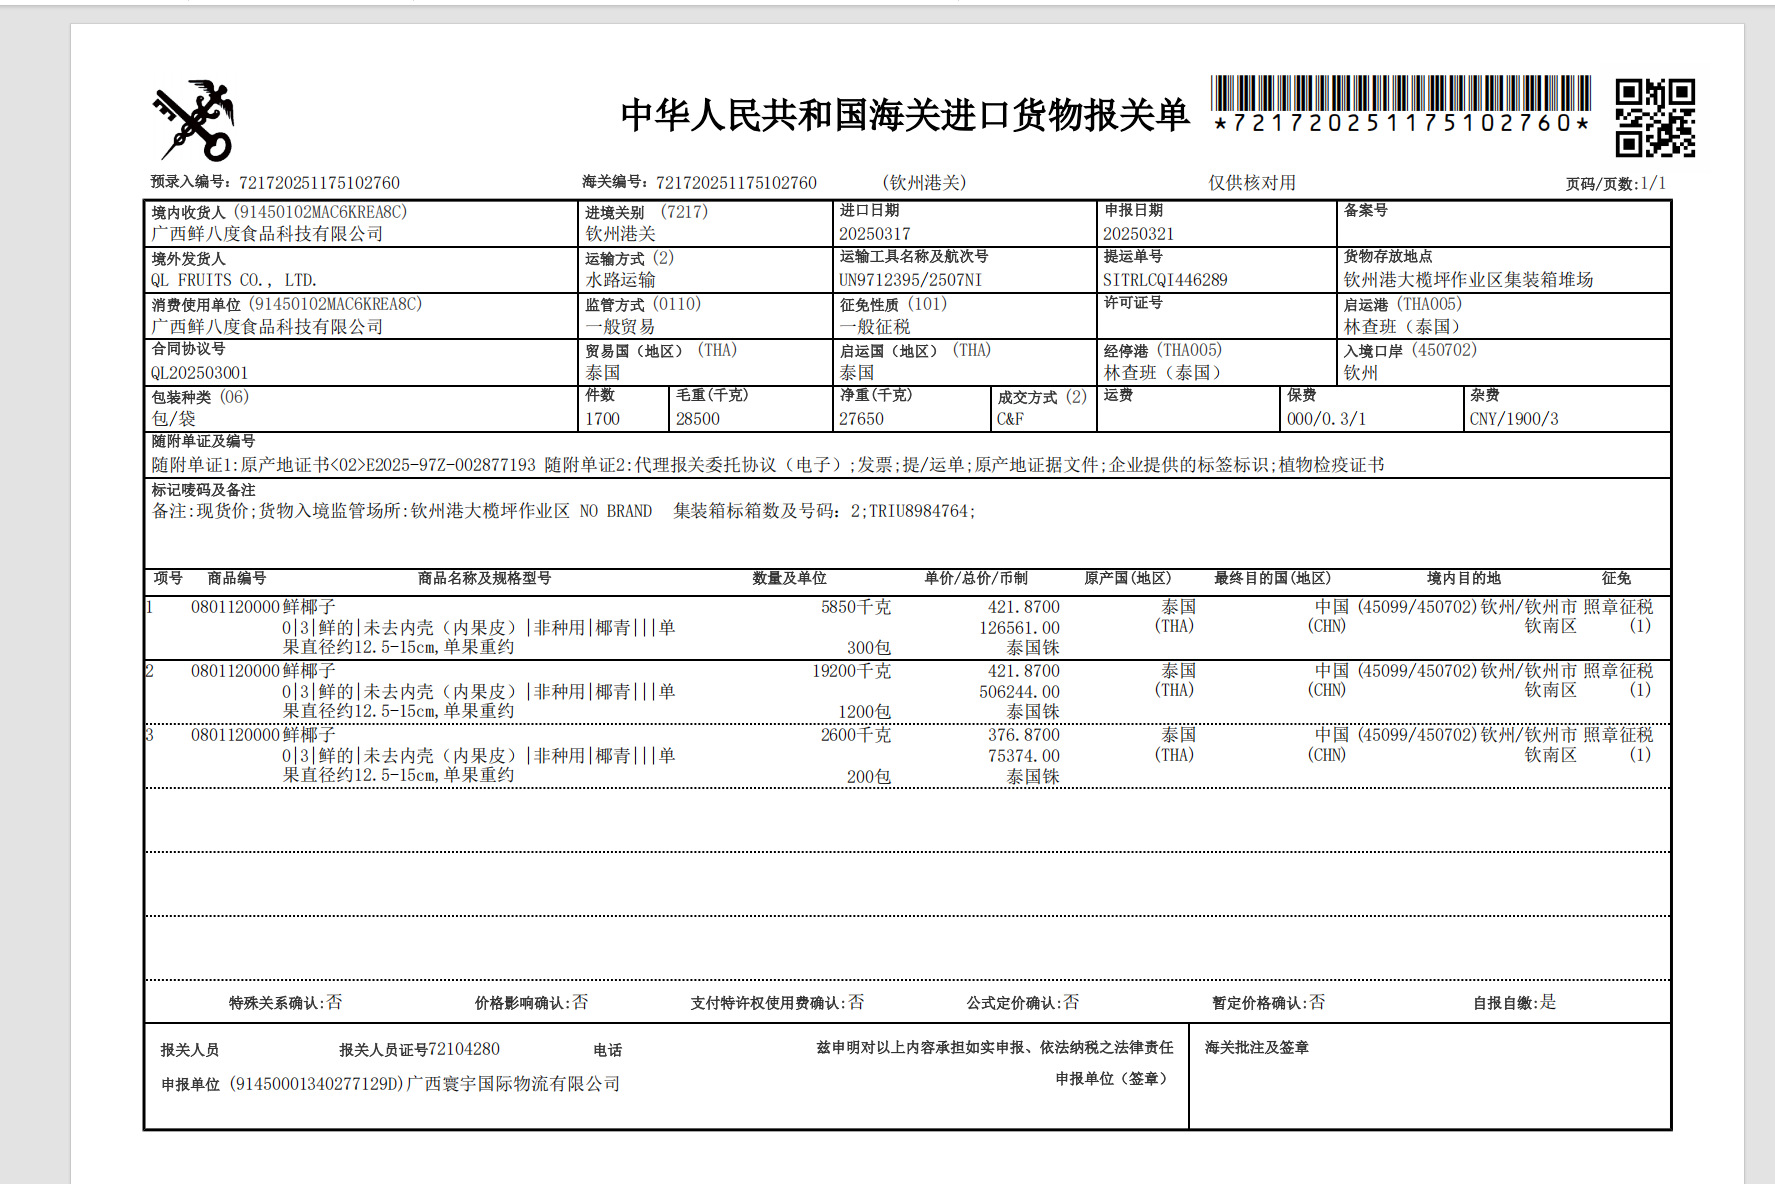Select item 2 quantity 19200千克

pyautogui.click(x=851, y=671)
